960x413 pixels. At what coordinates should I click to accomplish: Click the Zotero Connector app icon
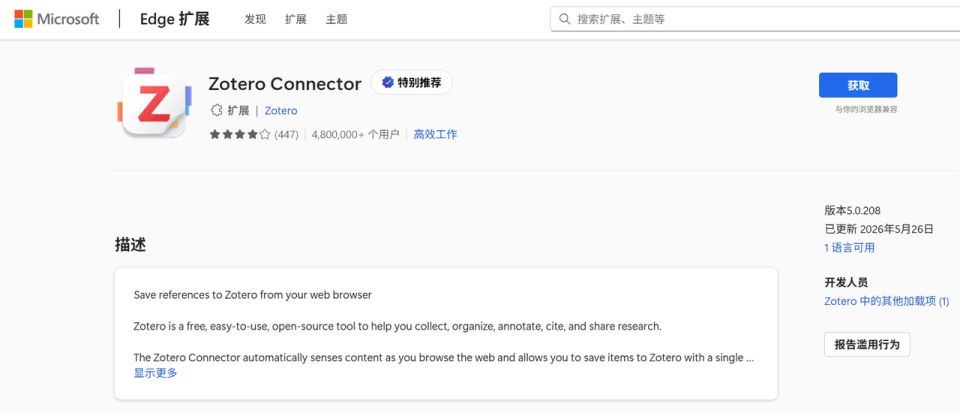tap(154, 103)
